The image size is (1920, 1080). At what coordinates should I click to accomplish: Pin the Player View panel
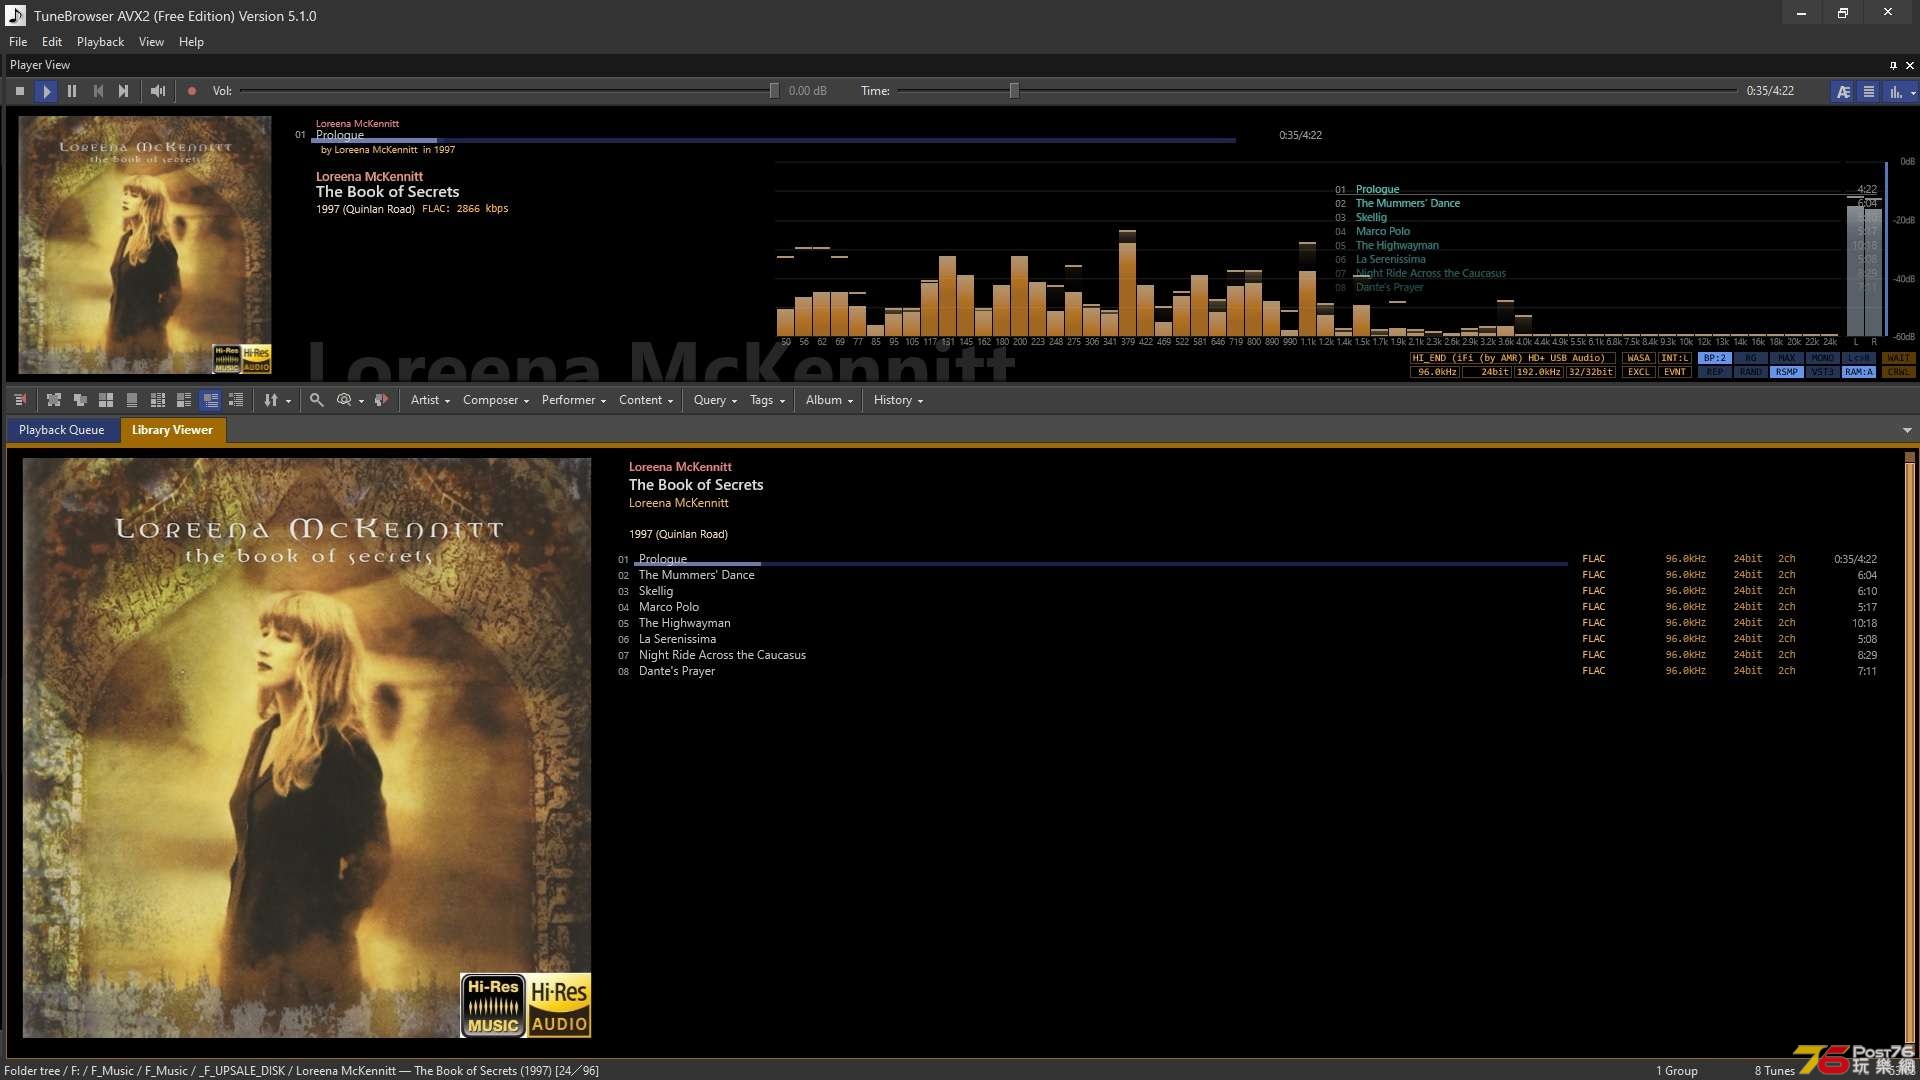coord(1893,65)
